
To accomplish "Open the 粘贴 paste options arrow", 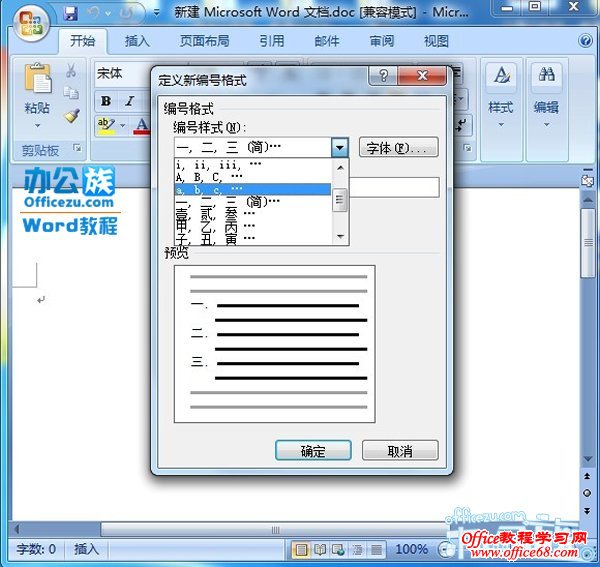I will (x=37, y=125).
